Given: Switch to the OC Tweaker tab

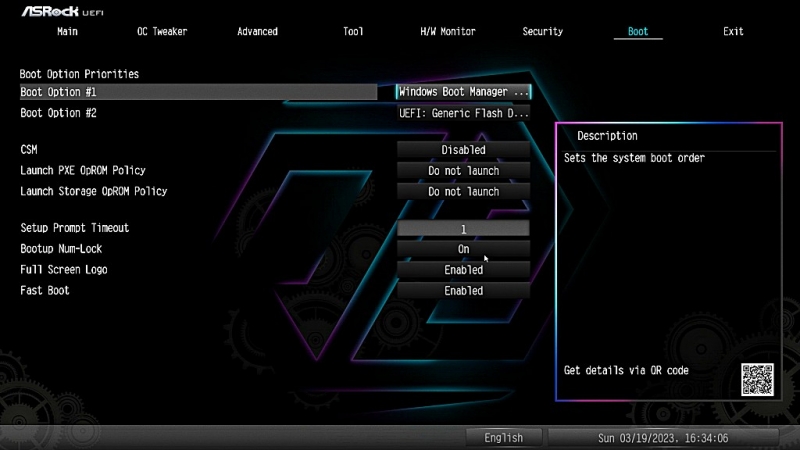Looking at the screenshot, I should click(x=162, y=32).
